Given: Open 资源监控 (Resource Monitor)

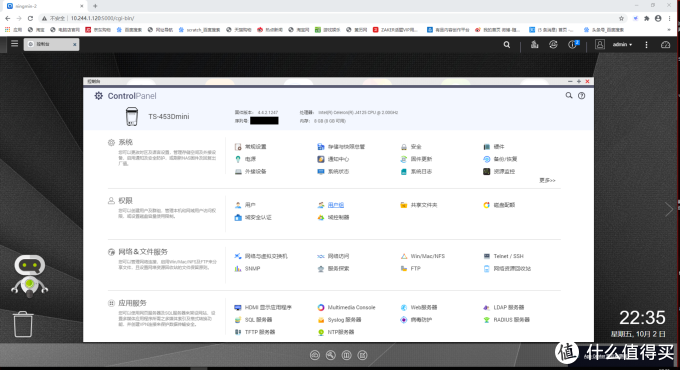Looking at the screenshot, I should [x=499, y=171].
